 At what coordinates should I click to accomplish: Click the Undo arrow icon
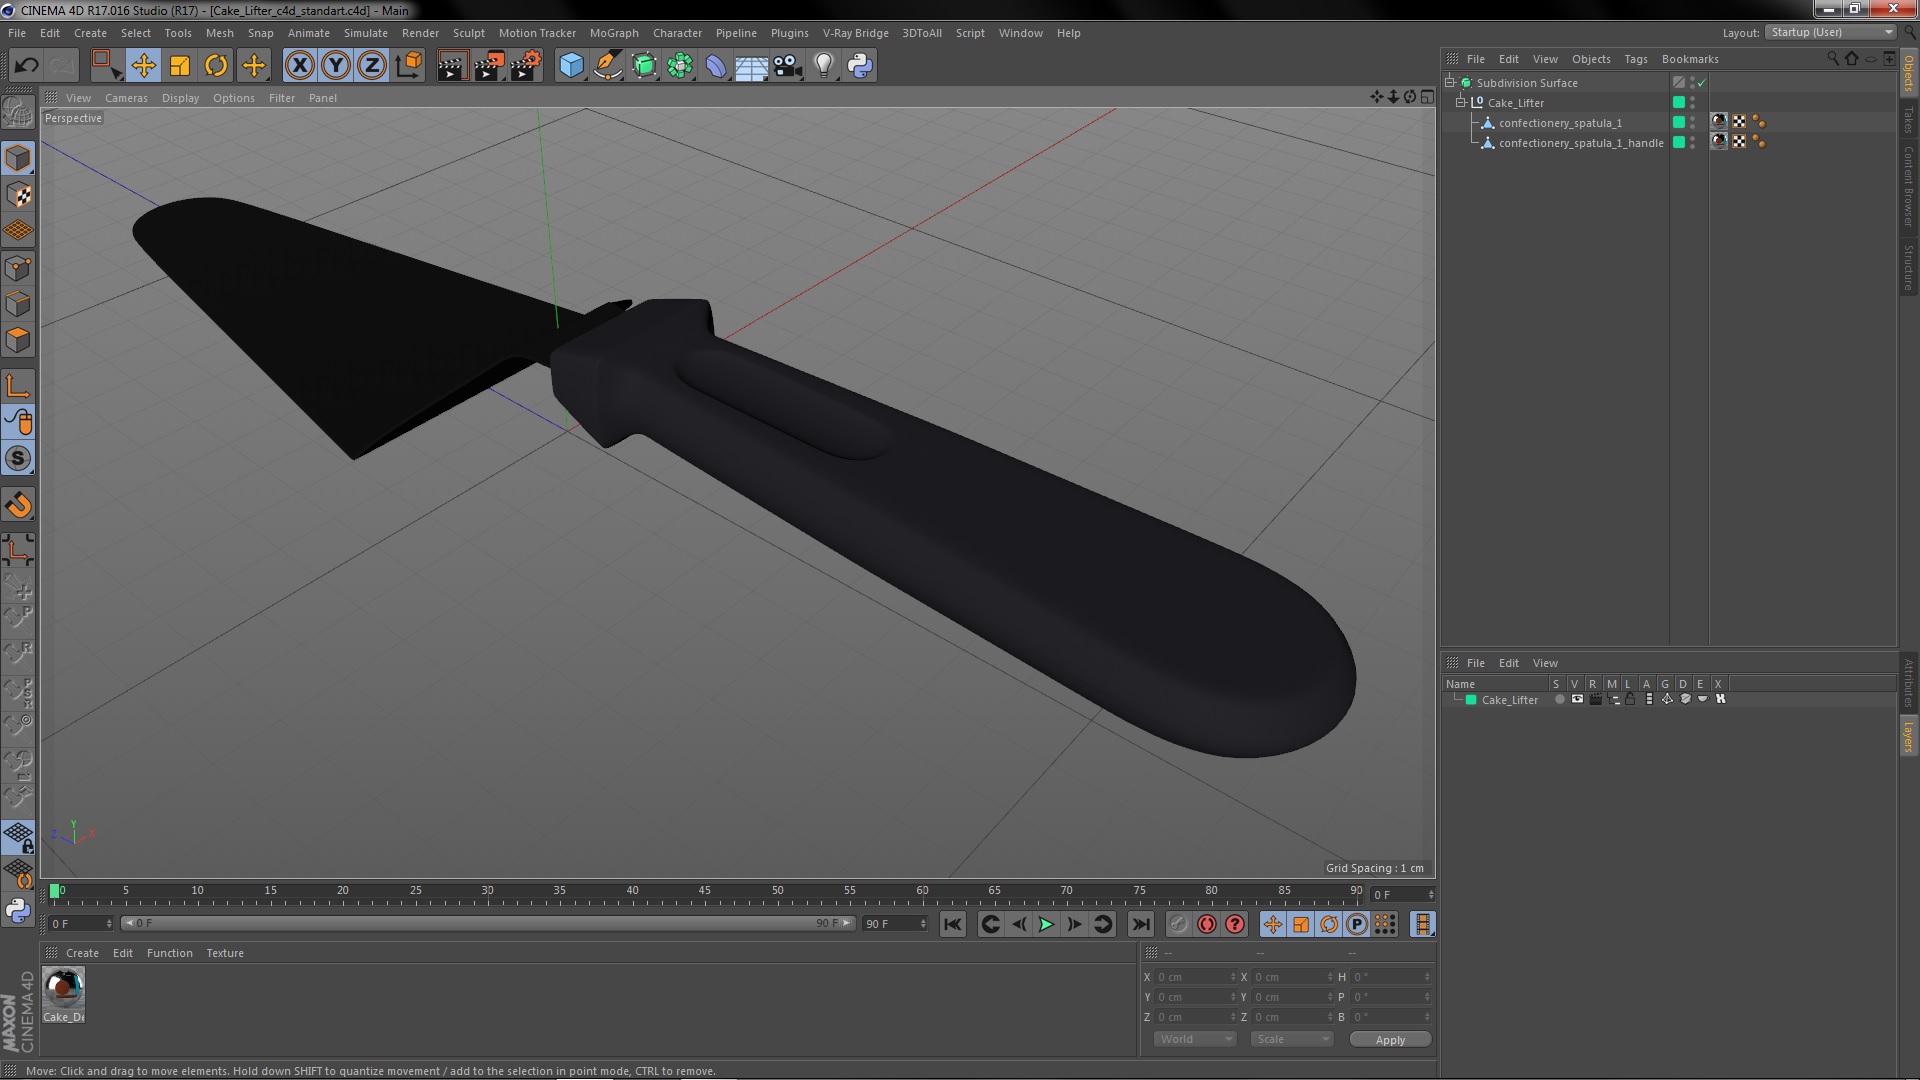click(26, 66)
